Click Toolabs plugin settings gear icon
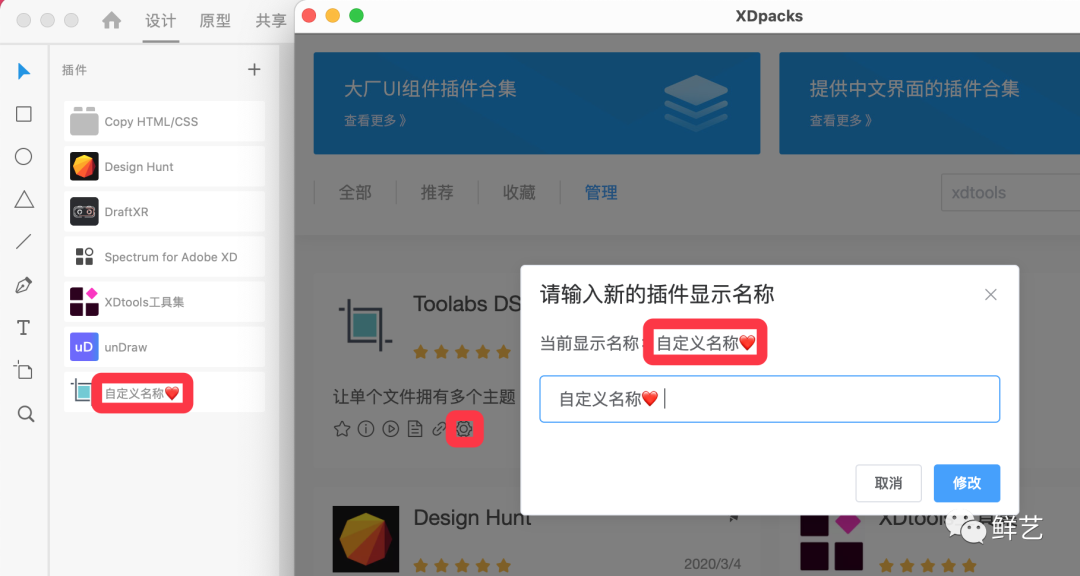The height and width of the screenshot is (576, 1080). pyautogui.click(x=464, y=429)
